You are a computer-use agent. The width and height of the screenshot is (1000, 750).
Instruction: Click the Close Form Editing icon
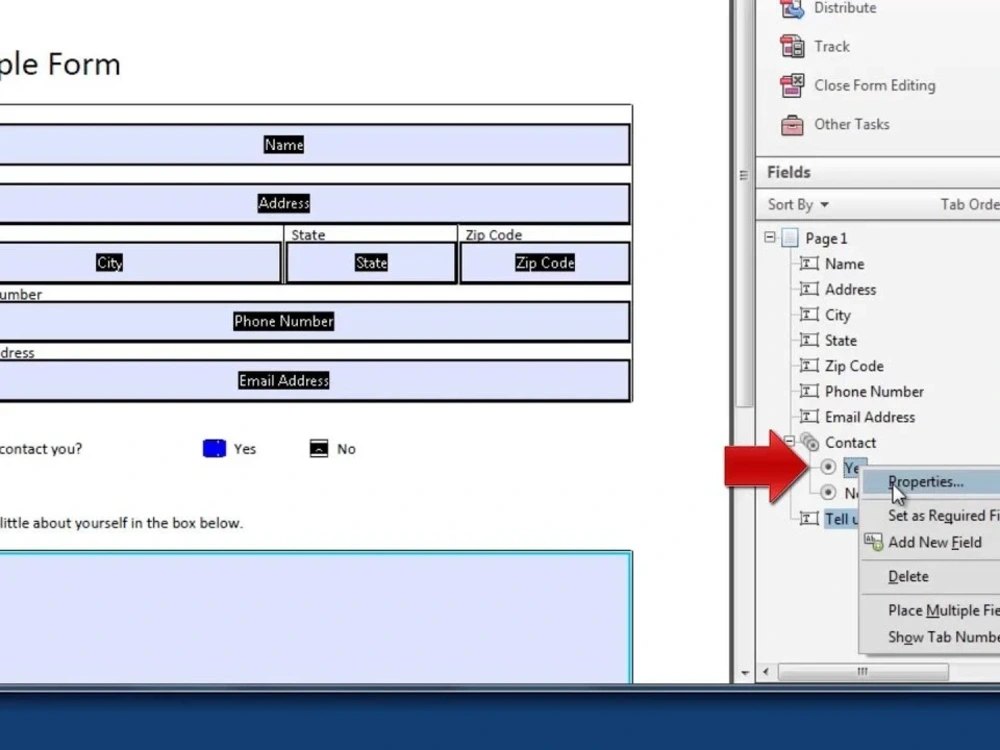coord(791,86)
